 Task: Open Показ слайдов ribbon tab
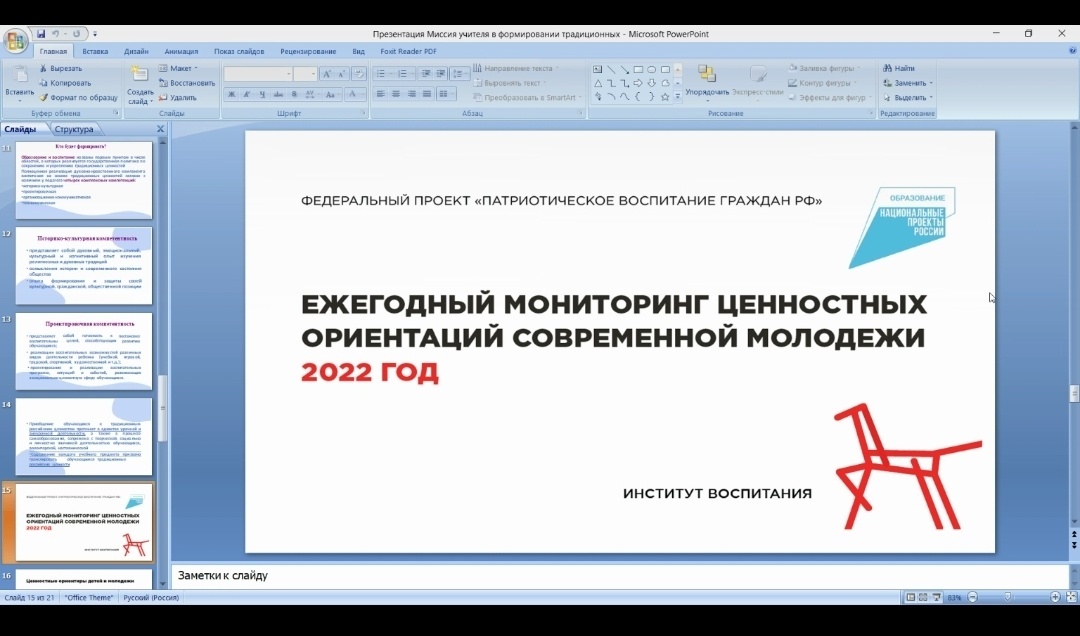239,51
